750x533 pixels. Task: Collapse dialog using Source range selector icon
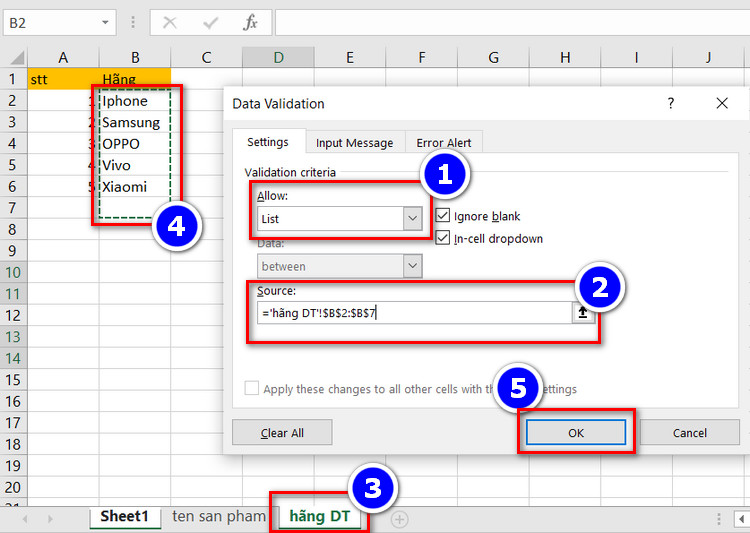[x=583, y=313]
